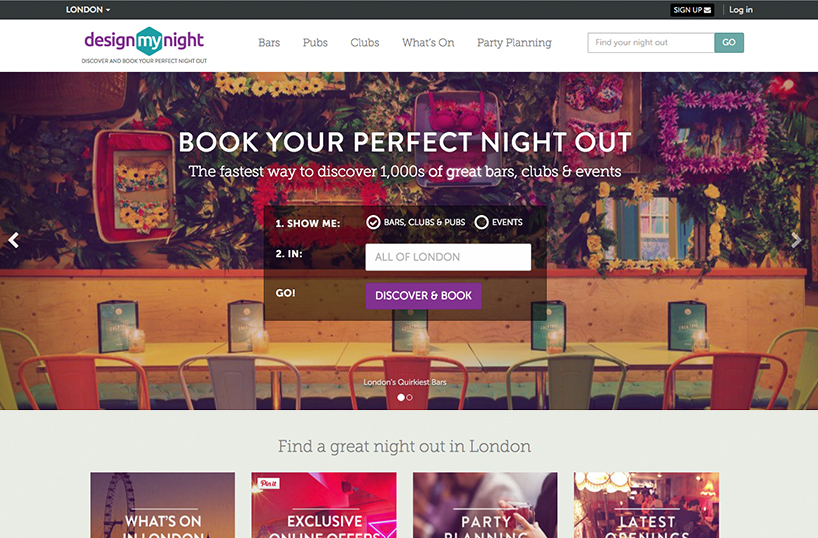Open the Latest Openings thumbnail

pos(646,505)
